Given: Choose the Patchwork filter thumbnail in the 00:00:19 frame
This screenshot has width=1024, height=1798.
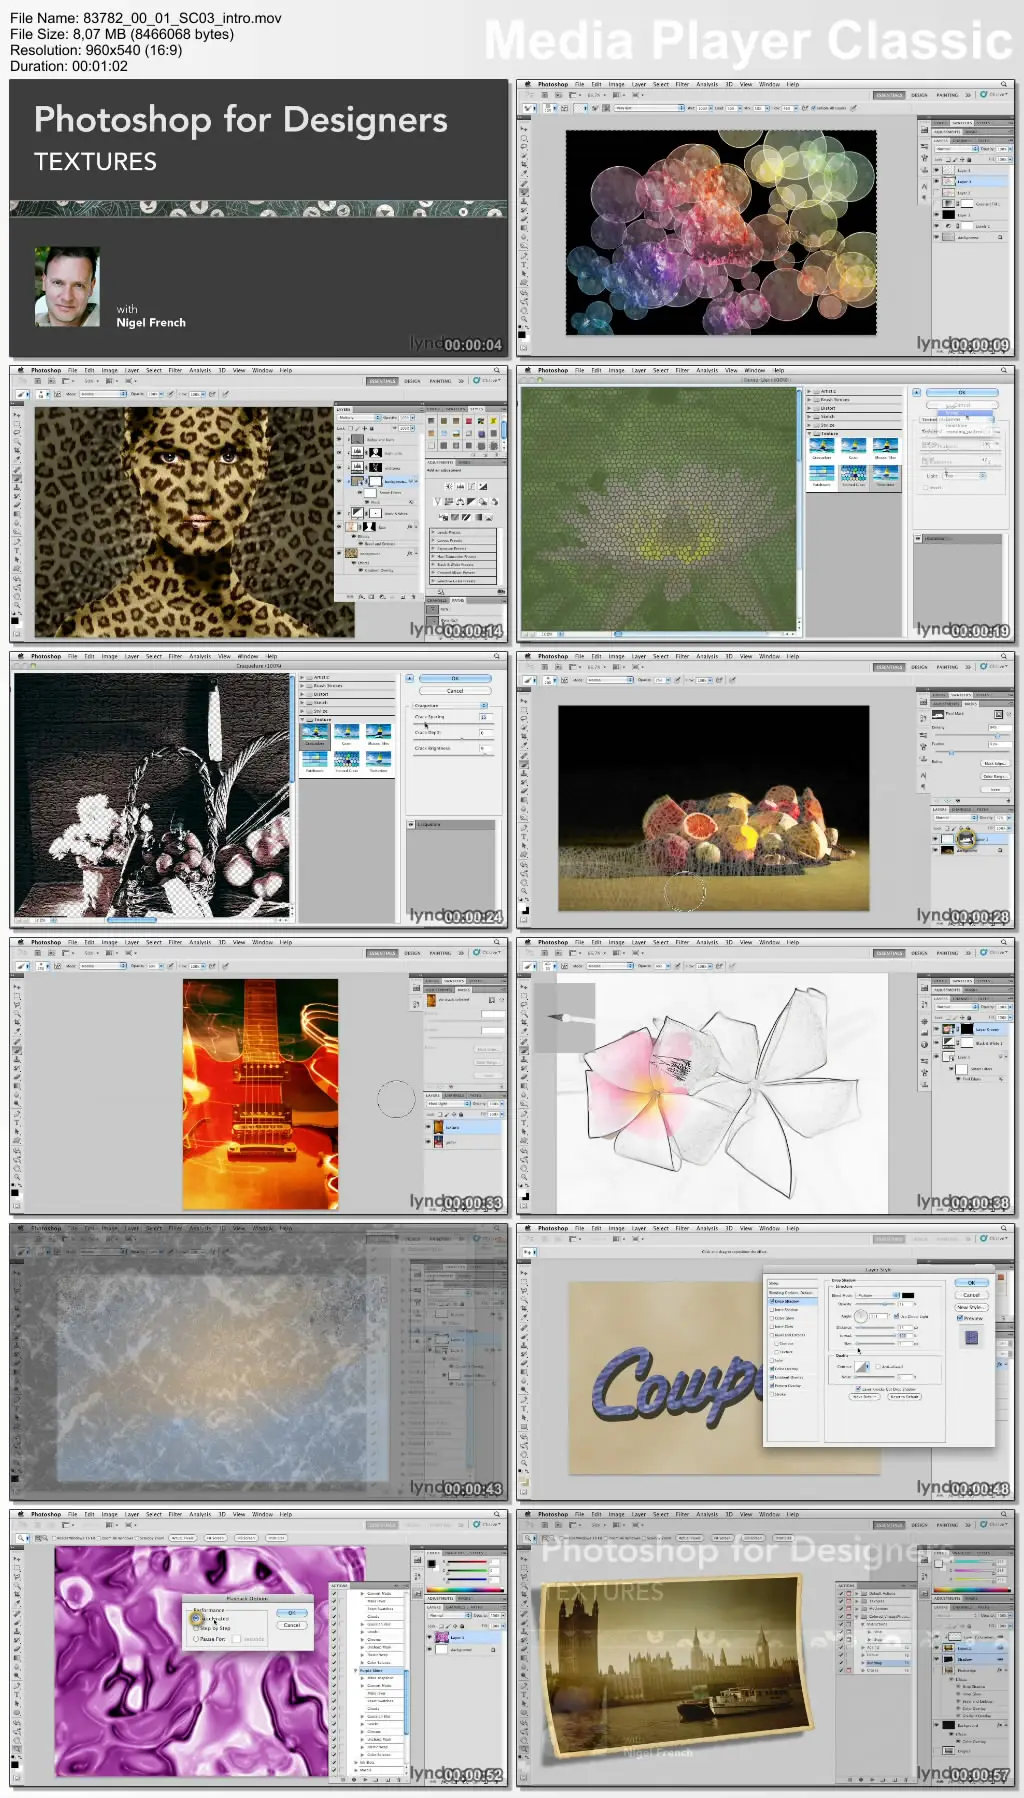Looking at the screenshot, I should [822, 475].
